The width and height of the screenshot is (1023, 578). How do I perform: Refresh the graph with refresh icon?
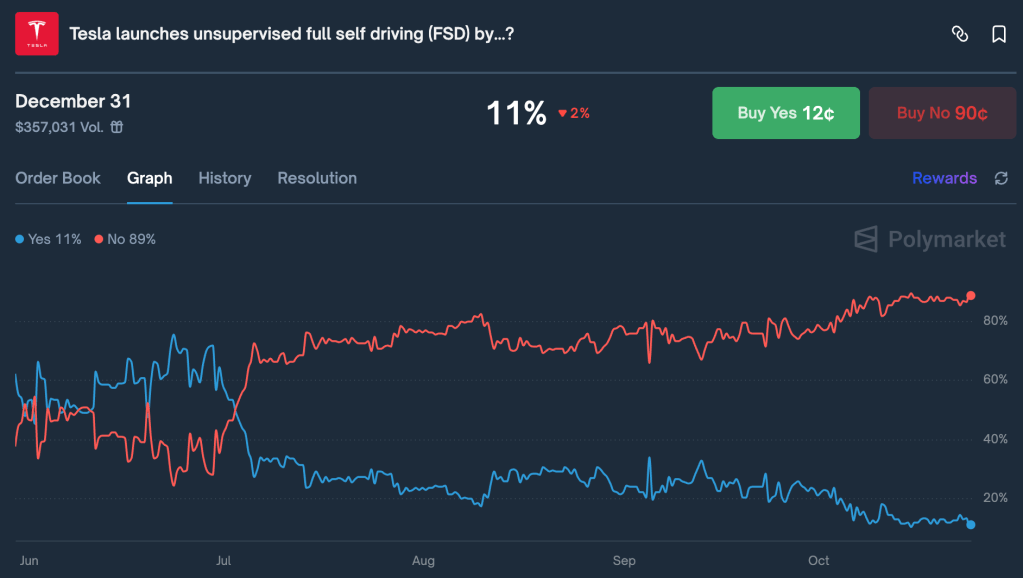click(1001, 178)
